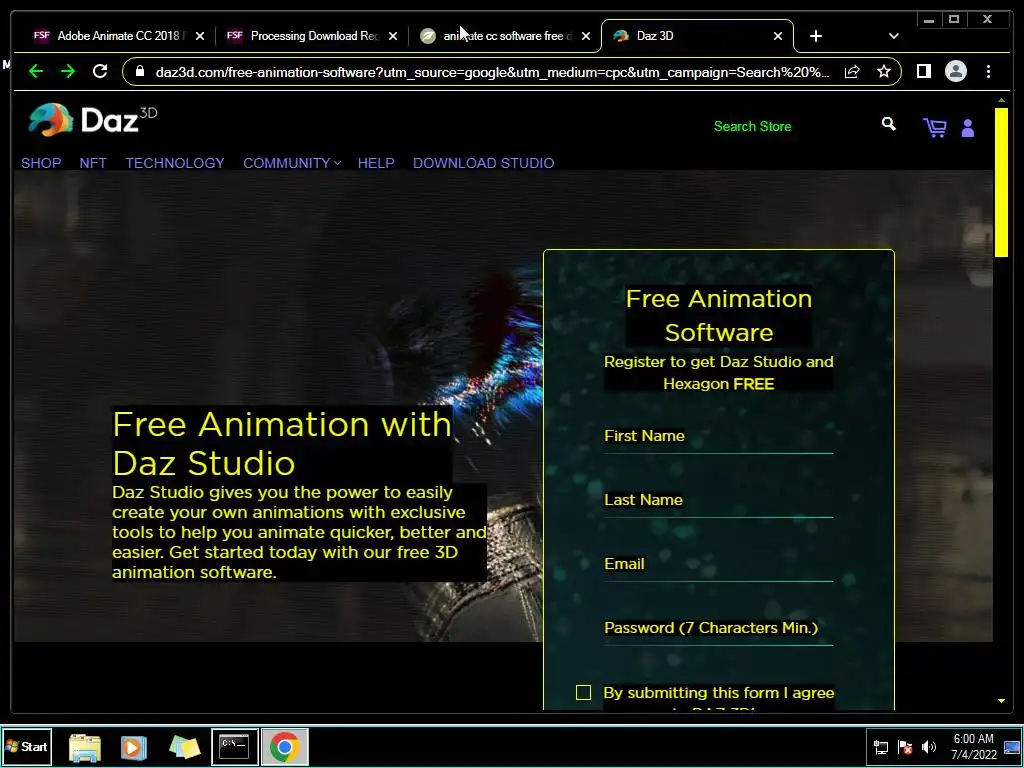Click the Chrome icon in the taskbar
Screen dimensions: 1024x768
tap(284, 746)
